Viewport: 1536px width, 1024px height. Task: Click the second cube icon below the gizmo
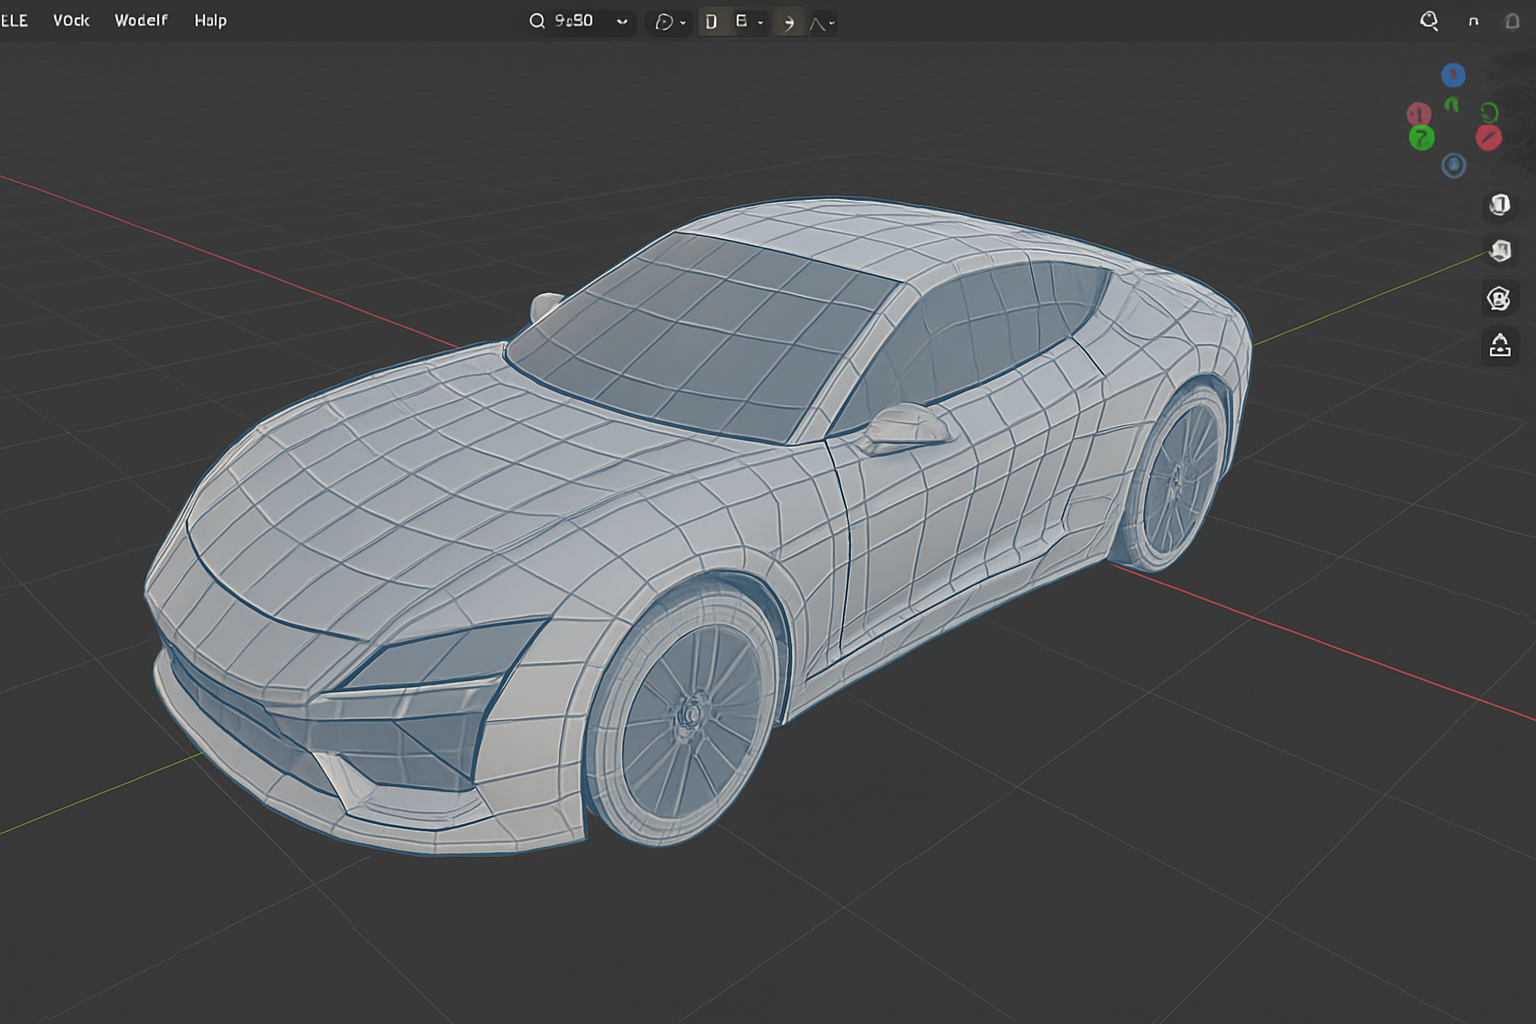(x=1500, y=250)
